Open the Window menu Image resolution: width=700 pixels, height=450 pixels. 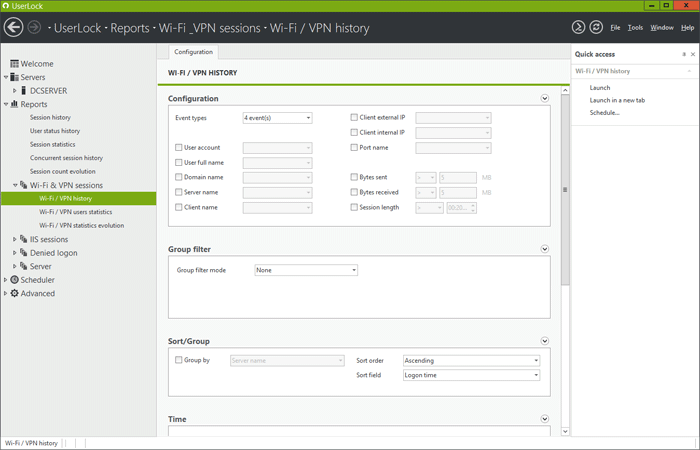(x=662, y=28)
